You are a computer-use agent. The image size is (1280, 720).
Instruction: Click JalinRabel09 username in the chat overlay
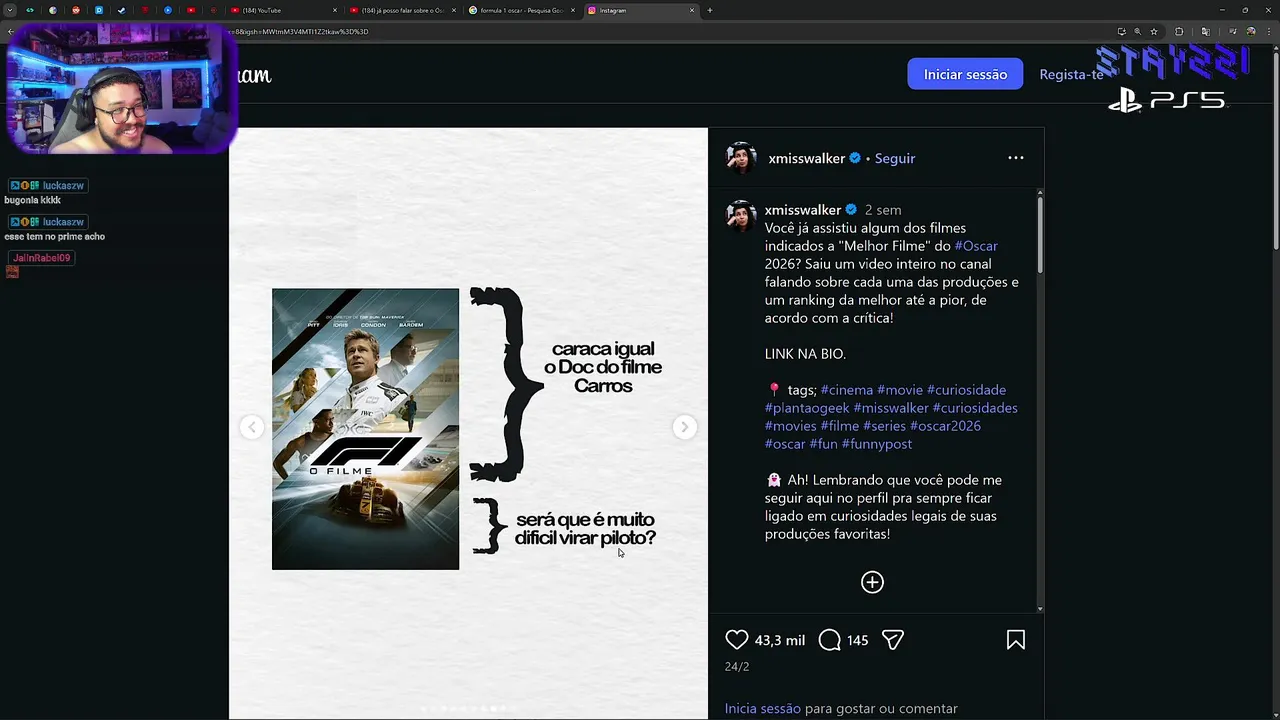[x=42, y=258]
